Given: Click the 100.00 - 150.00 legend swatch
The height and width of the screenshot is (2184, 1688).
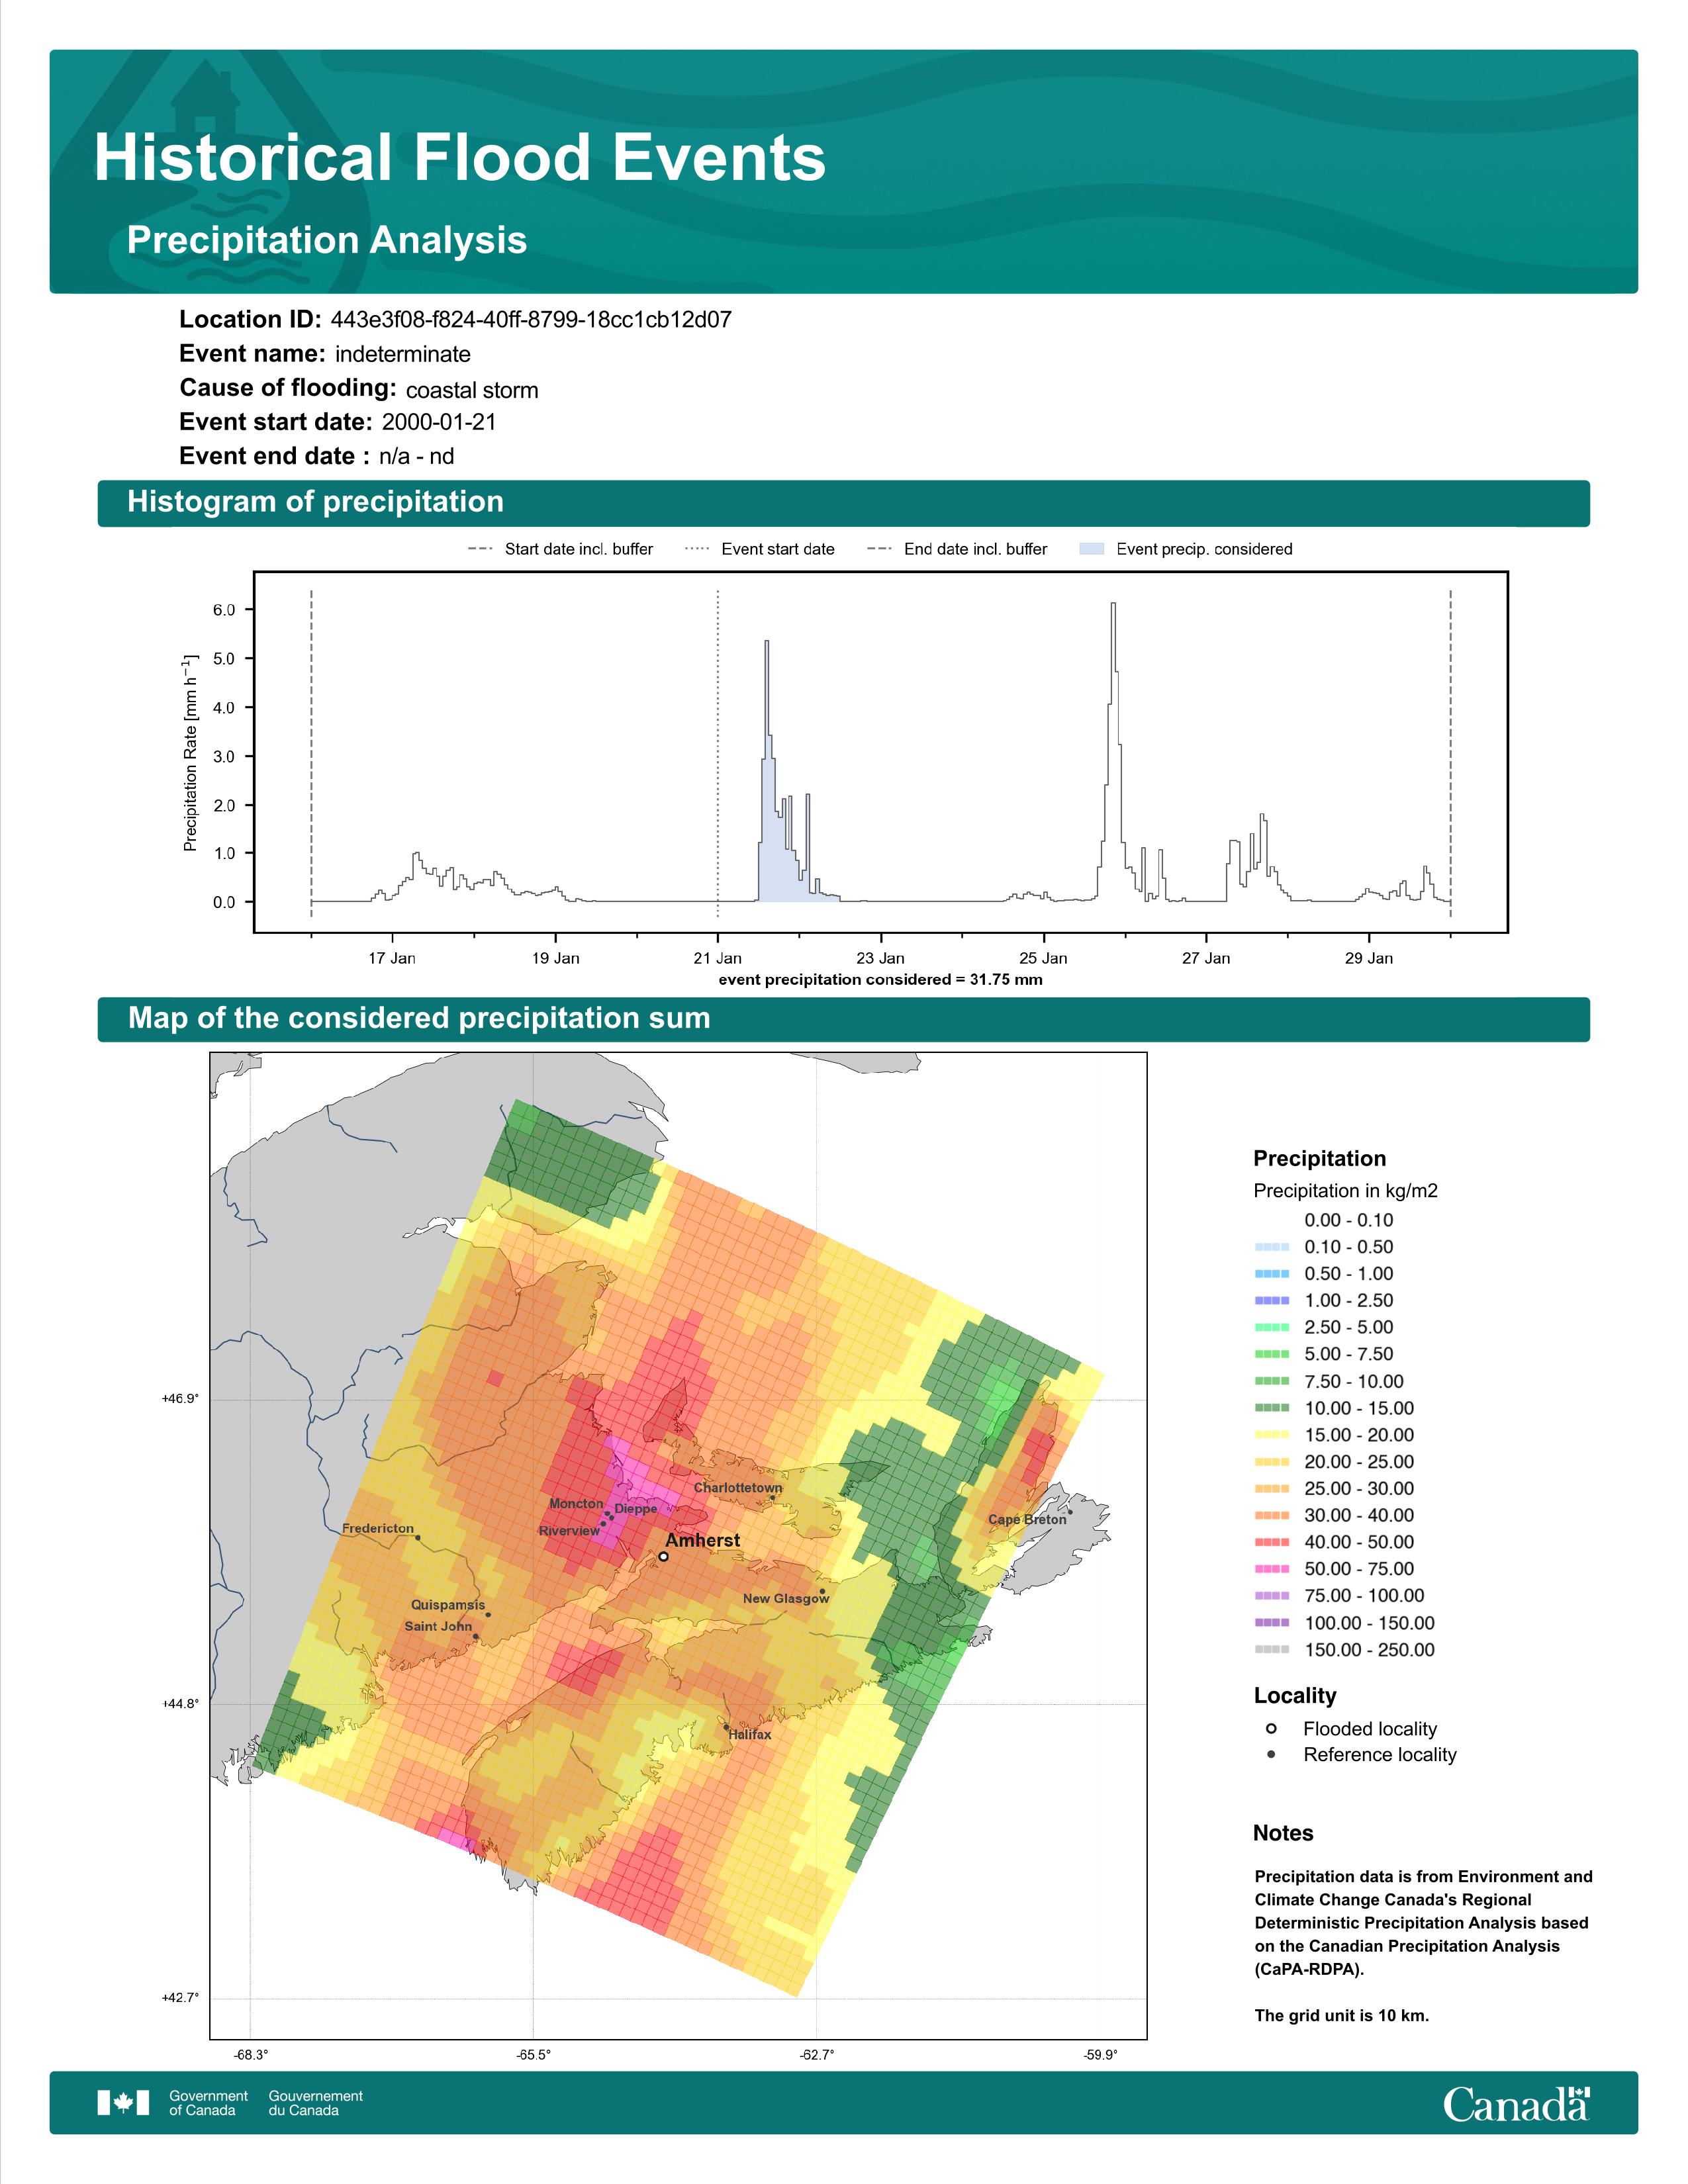Looking at the screenshot, I should click(x=1271, y=1623).
